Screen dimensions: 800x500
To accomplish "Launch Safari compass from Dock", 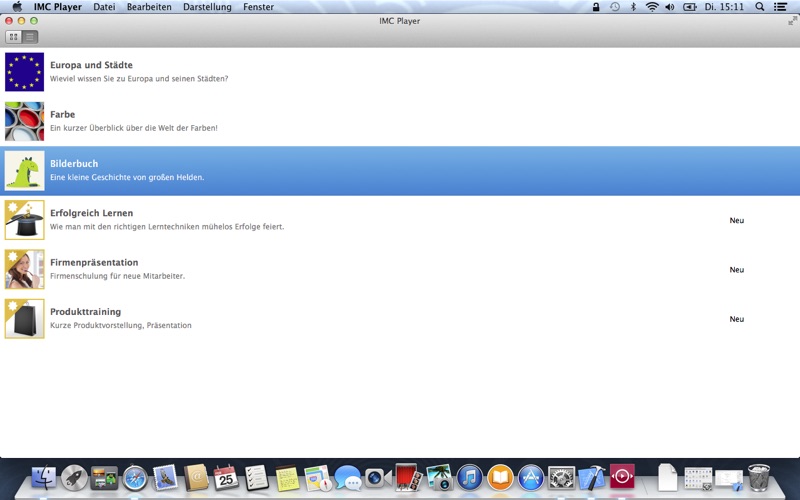I will 135,478.
